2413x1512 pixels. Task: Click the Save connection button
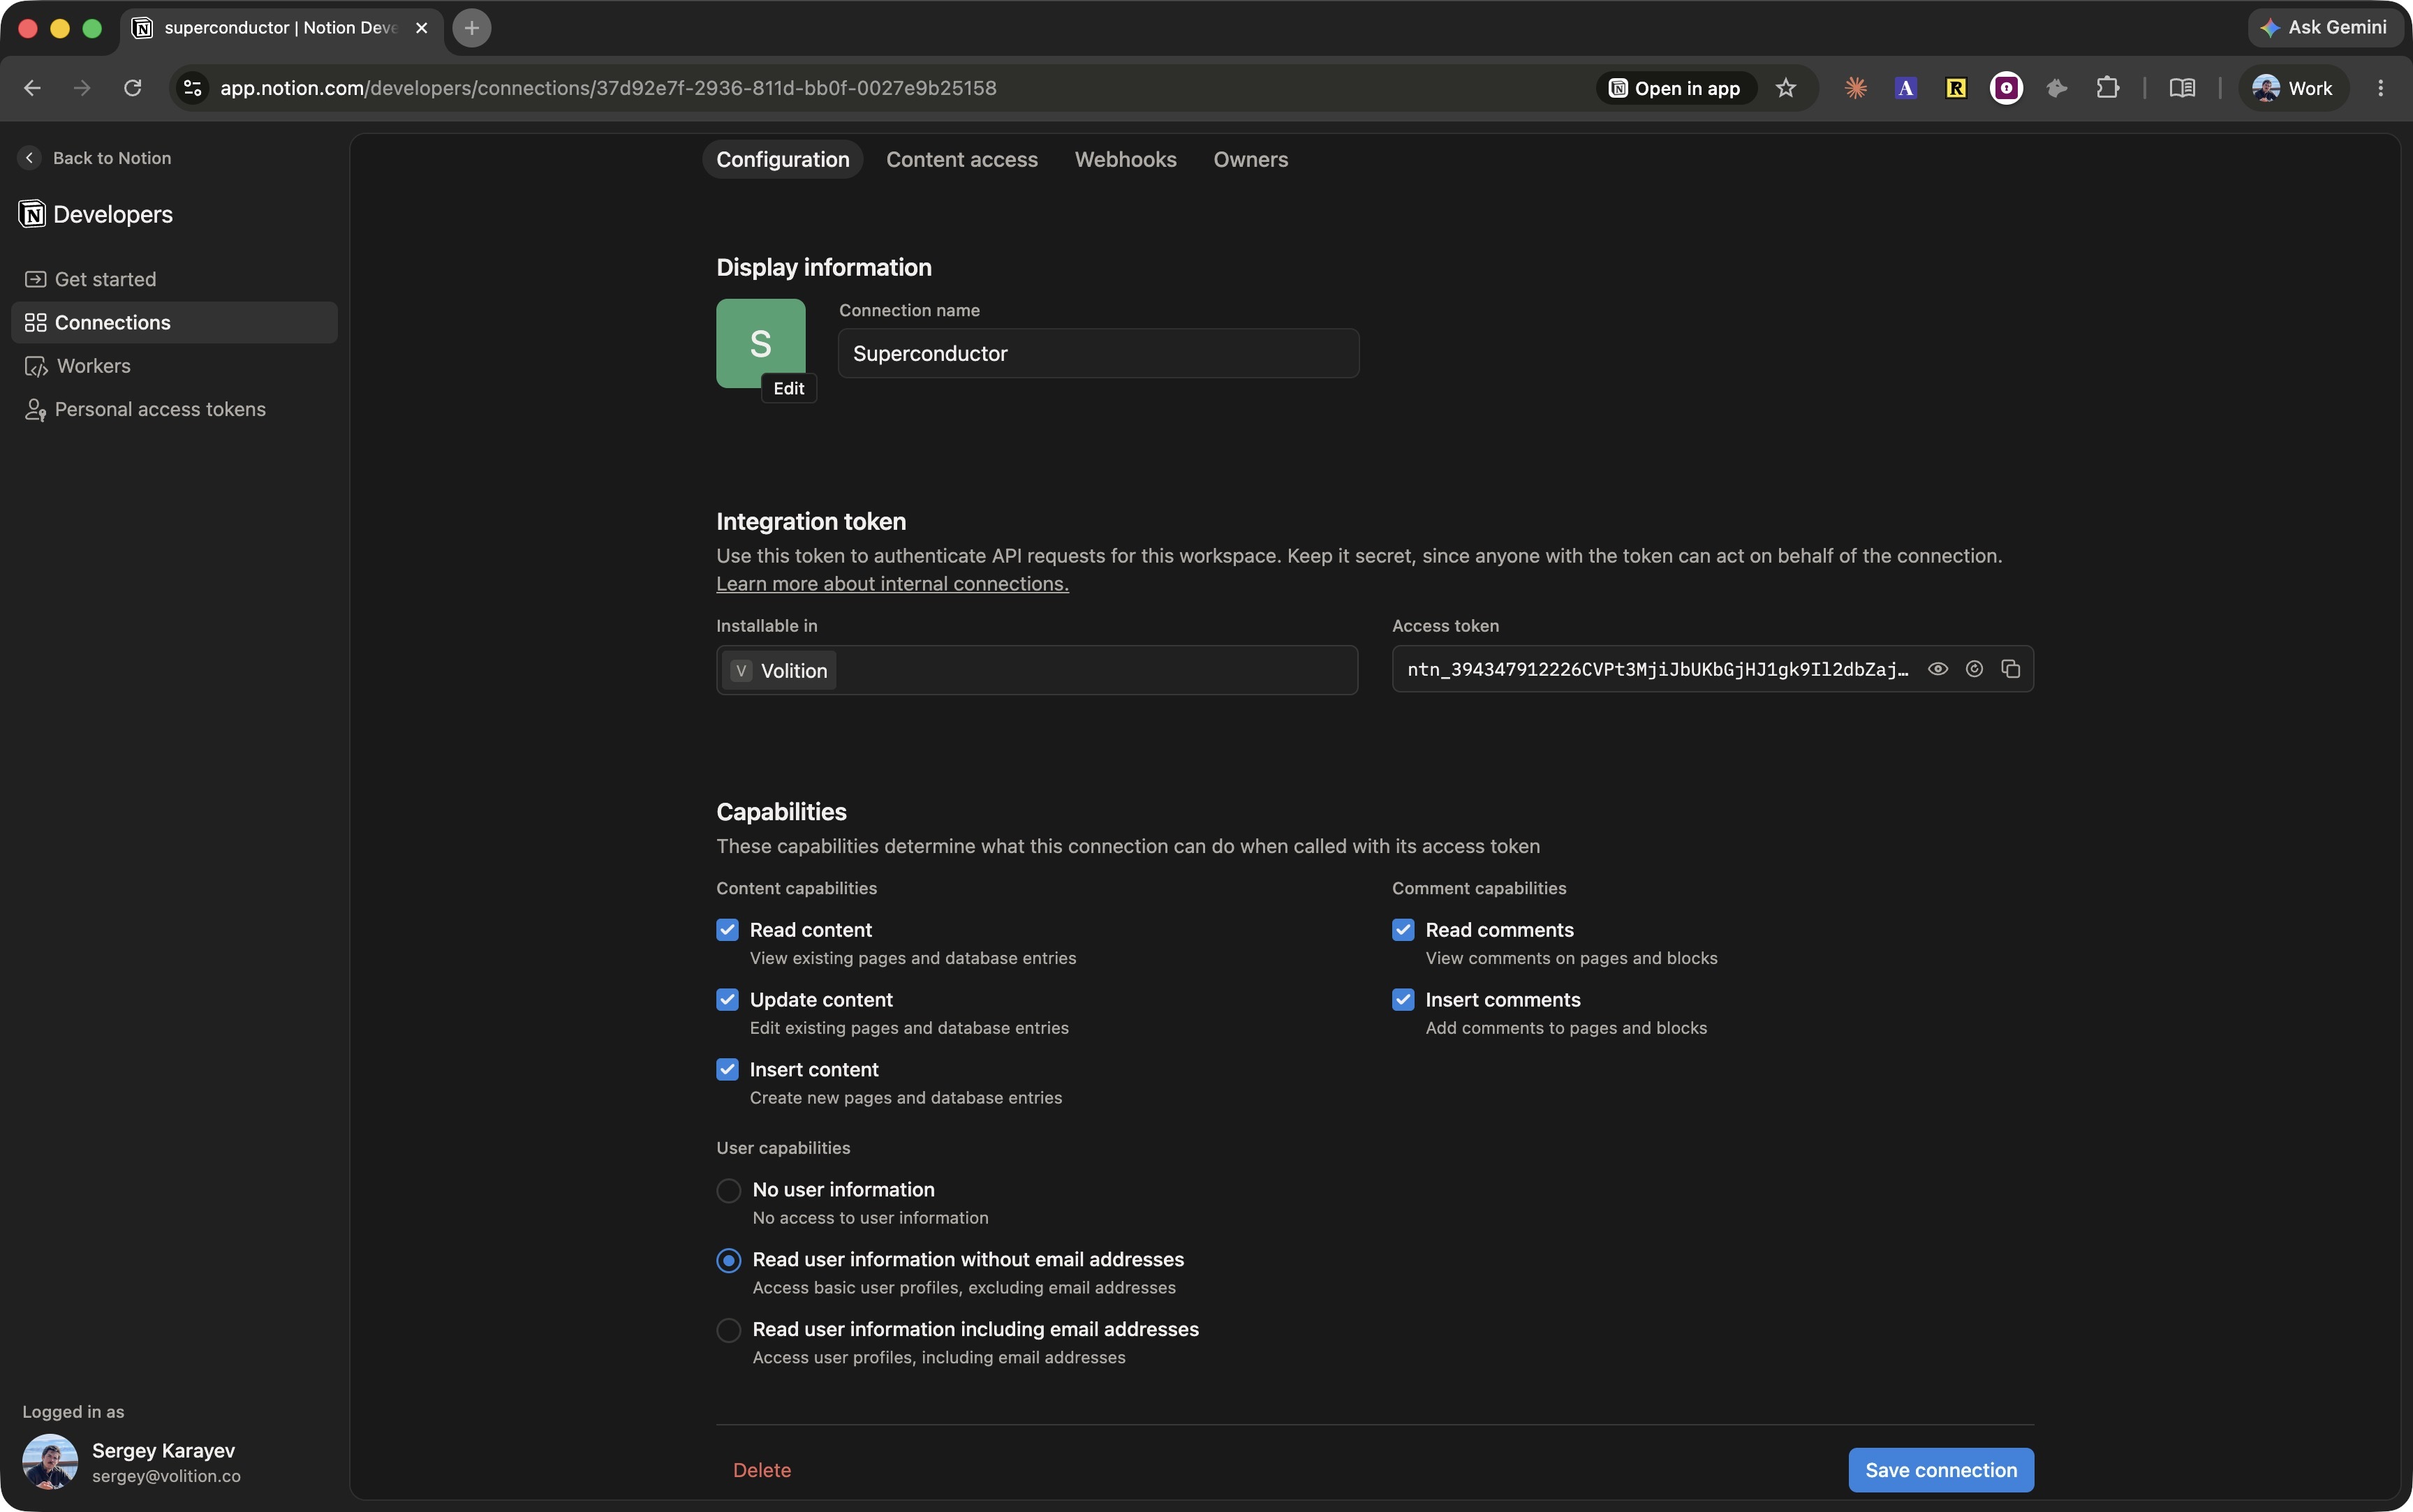[1940, 1470]
